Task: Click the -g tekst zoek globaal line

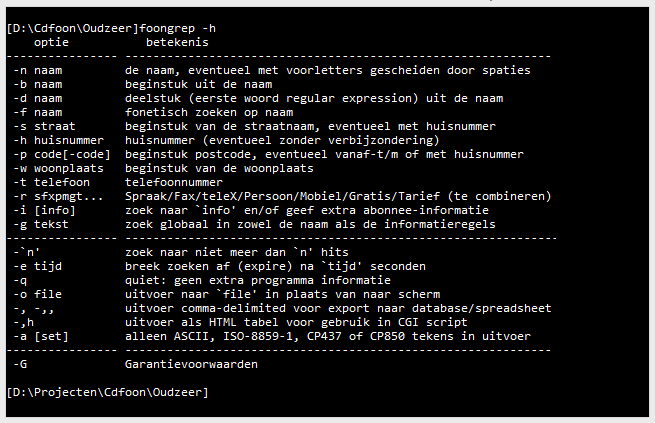Action: point(254,224)
